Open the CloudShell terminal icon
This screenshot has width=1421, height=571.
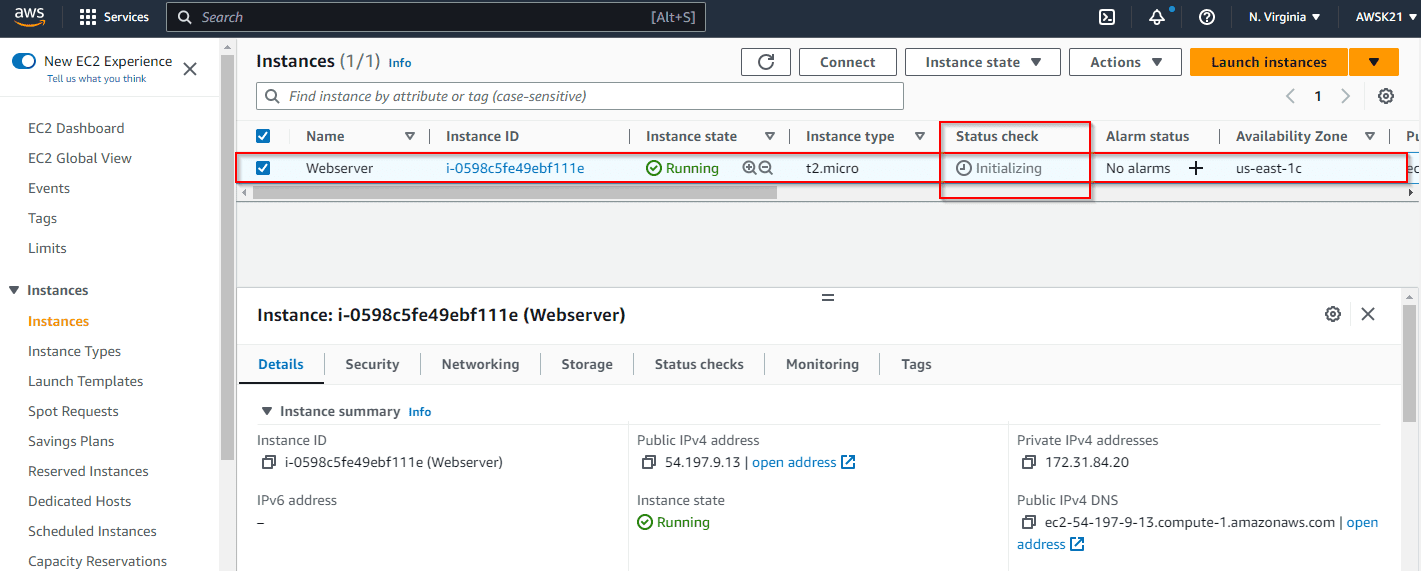click(x=1107, y=17)
